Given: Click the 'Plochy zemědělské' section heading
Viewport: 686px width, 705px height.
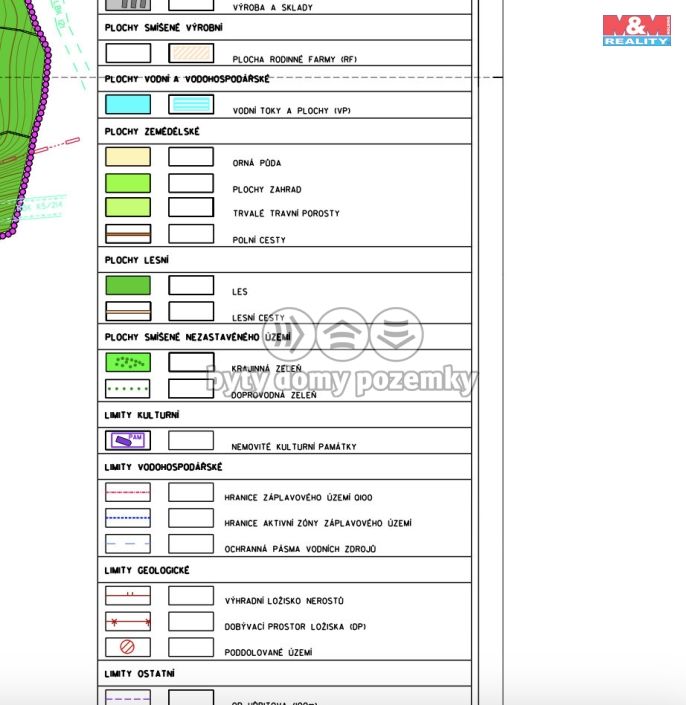Looking at the screenshot, I should click(x=152, y=131).
